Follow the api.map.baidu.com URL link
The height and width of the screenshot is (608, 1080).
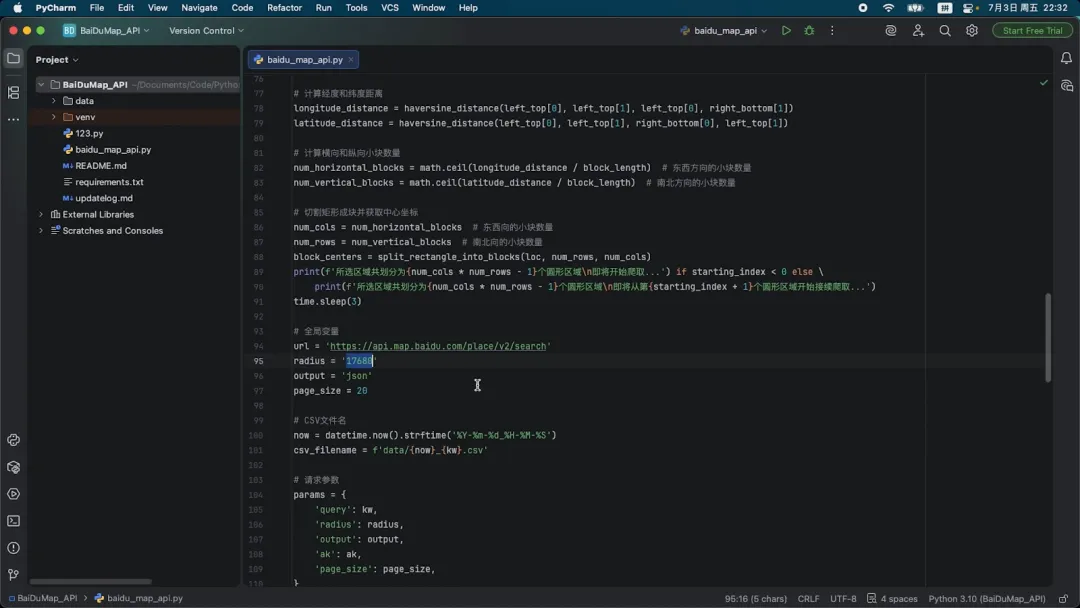438,346
